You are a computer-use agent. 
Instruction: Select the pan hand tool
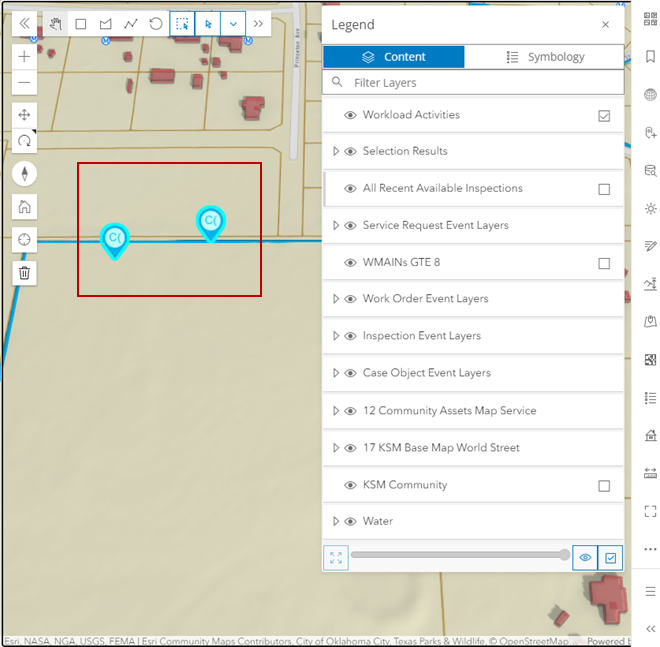tap(56, 24)
